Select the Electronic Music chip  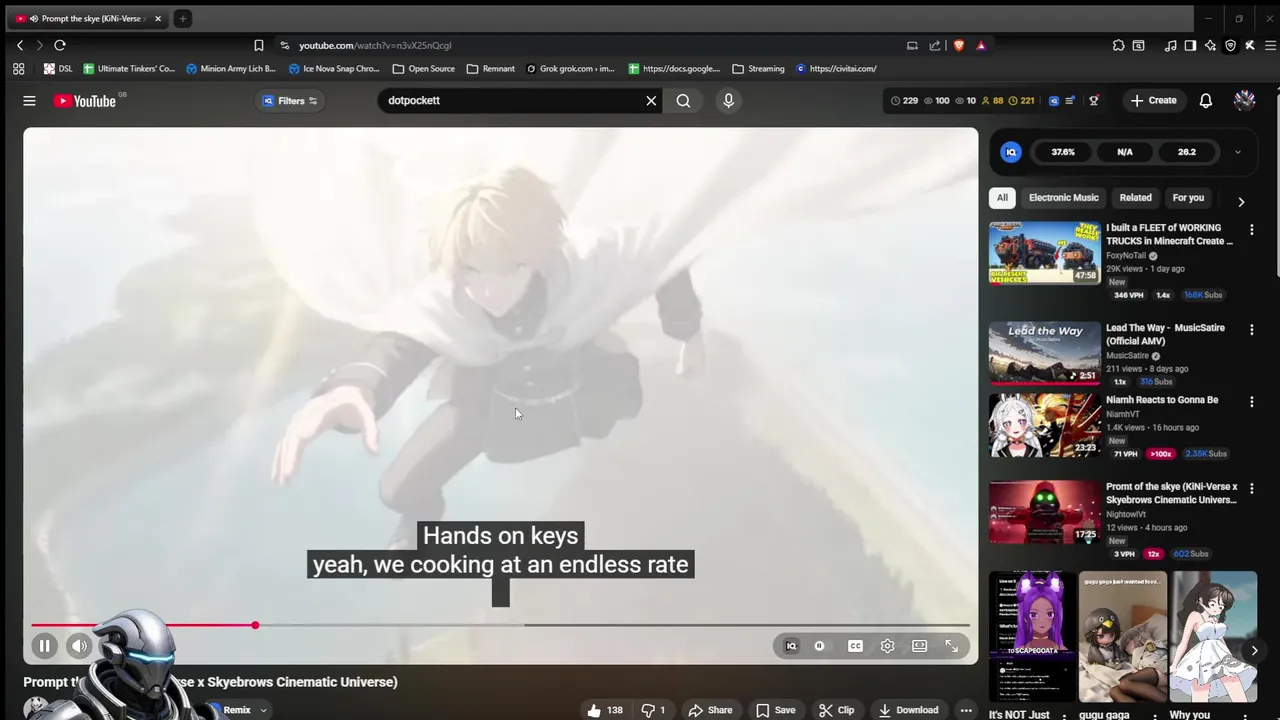1063,198
